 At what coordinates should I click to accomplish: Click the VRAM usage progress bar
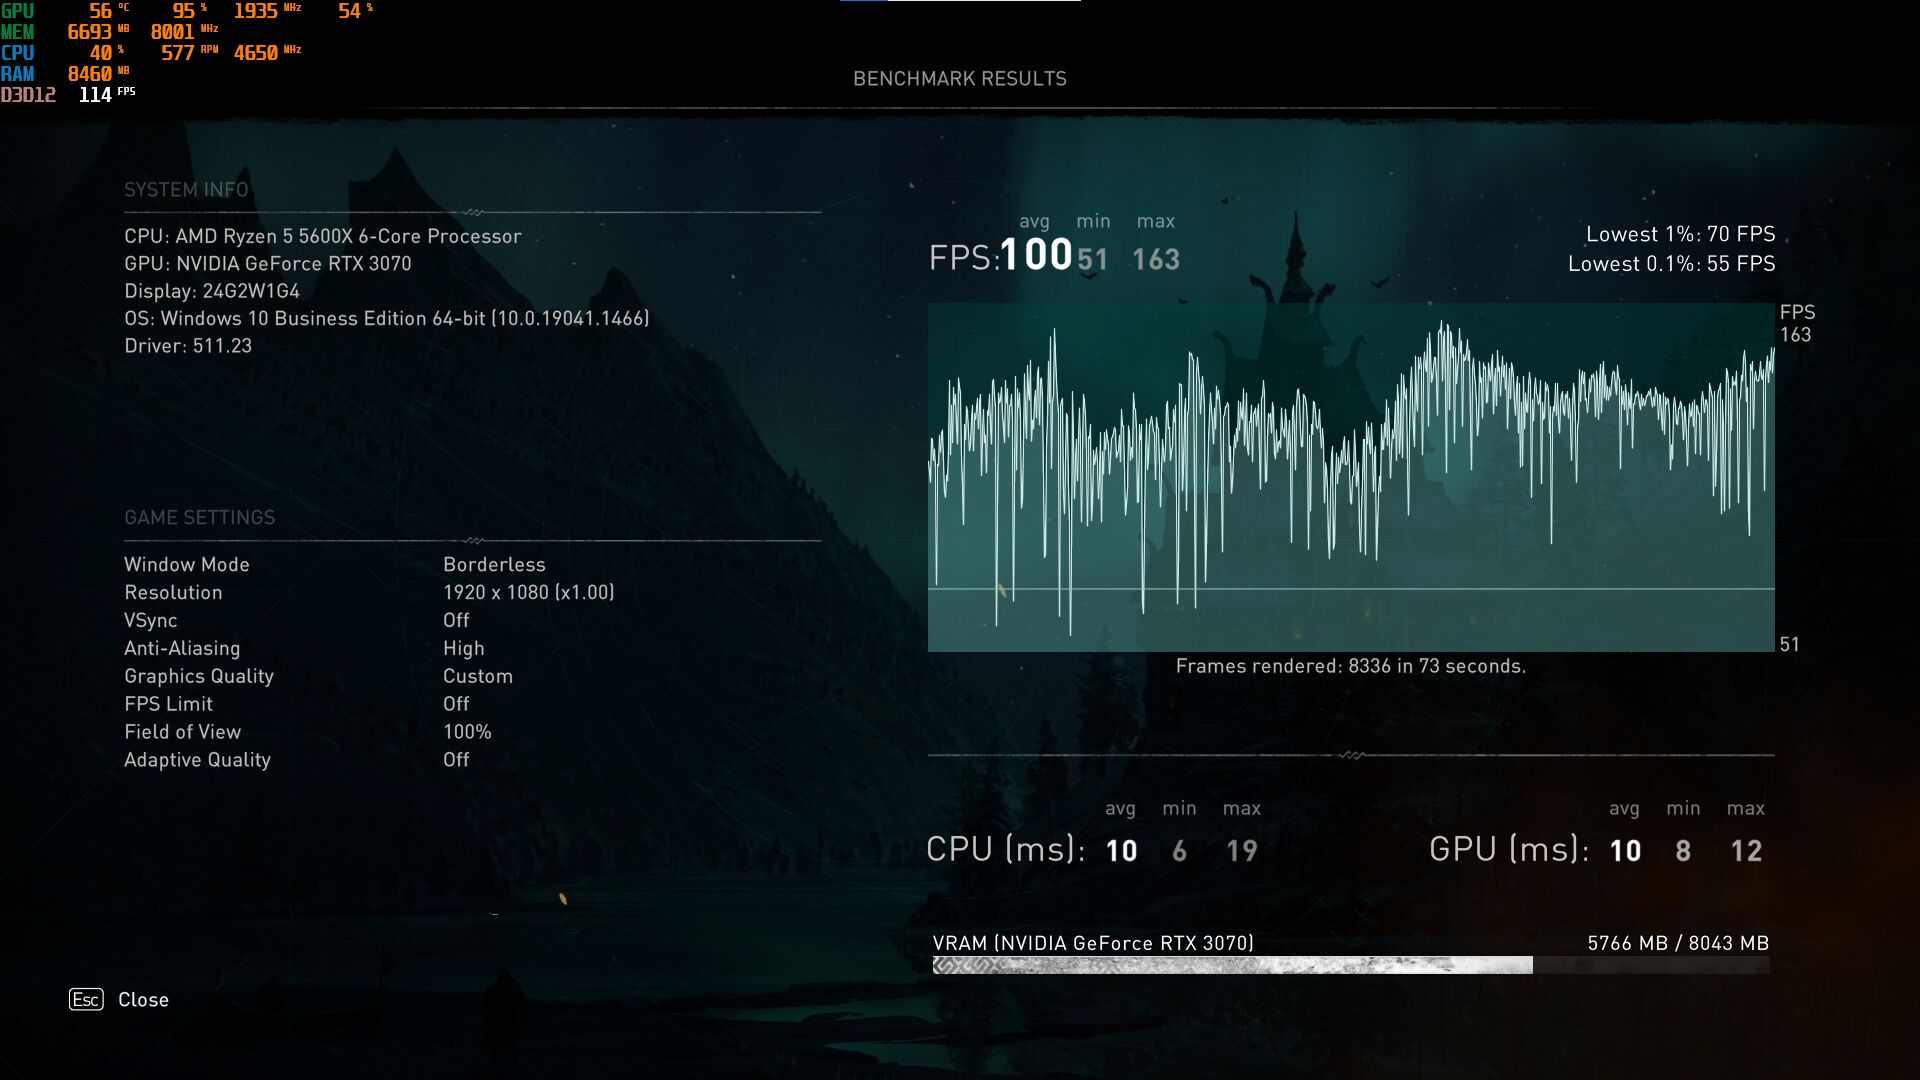(1351, 965)
